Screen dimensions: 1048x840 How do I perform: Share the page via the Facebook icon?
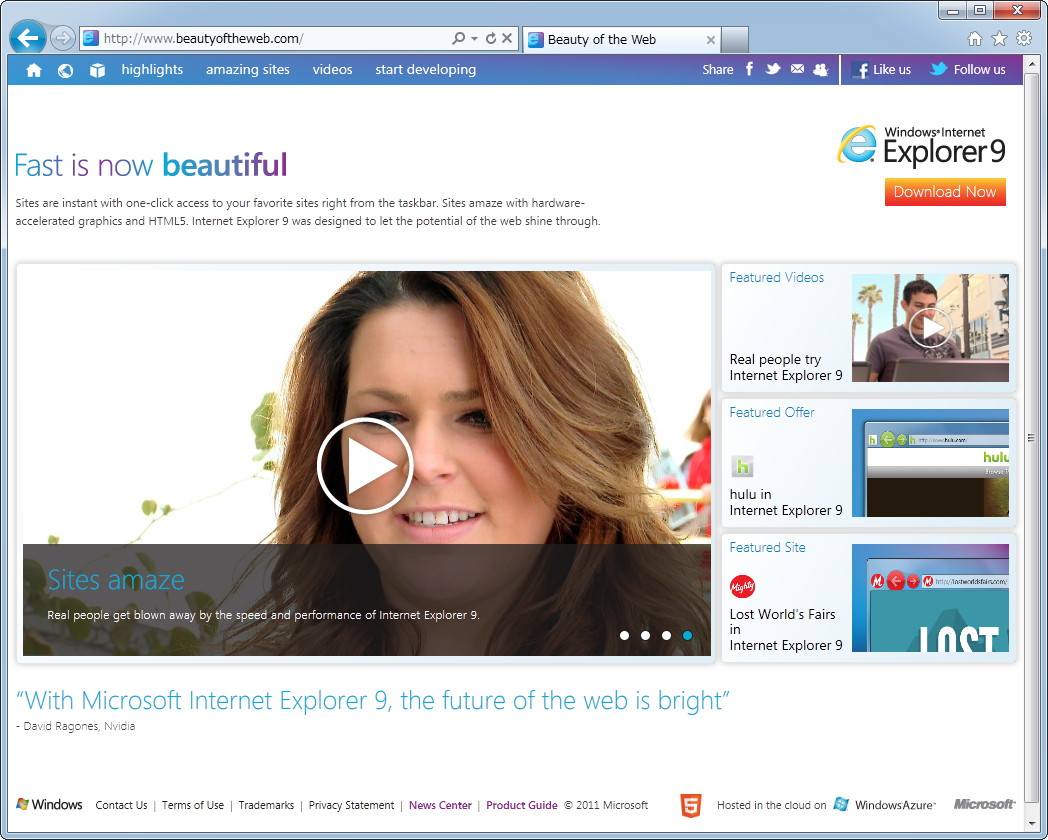point(748,69)
